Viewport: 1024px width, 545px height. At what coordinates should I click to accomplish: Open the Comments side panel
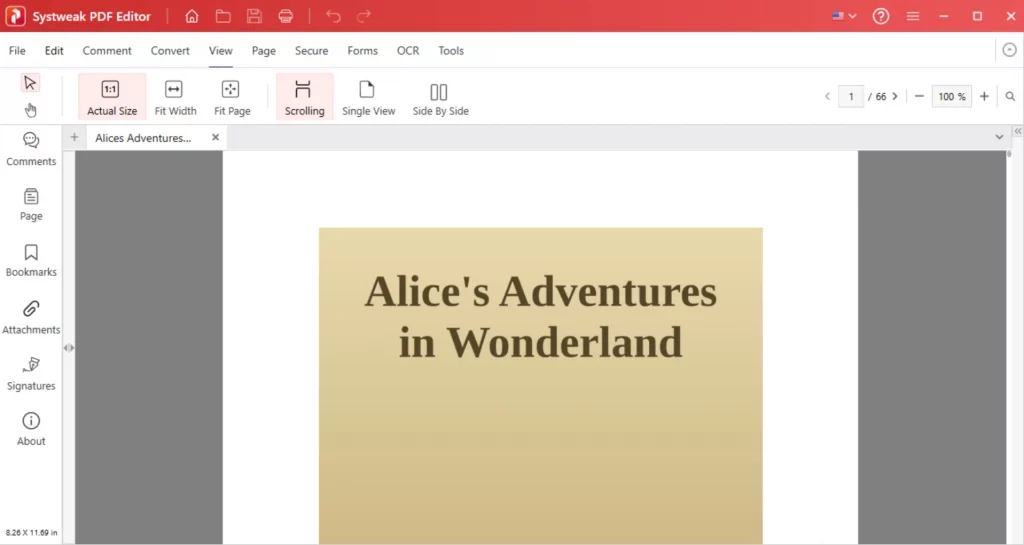[x=31, y=149]
